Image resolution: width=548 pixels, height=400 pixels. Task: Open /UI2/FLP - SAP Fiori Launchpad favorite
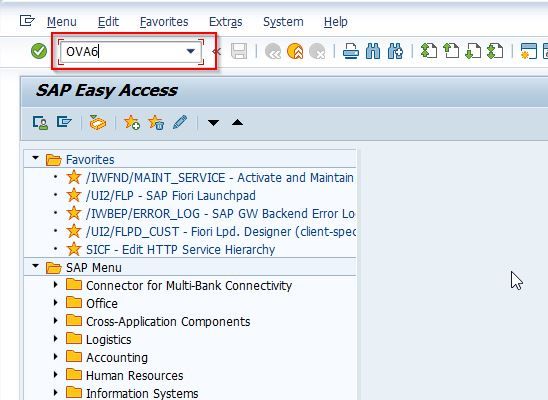click(x=171, y=196)
